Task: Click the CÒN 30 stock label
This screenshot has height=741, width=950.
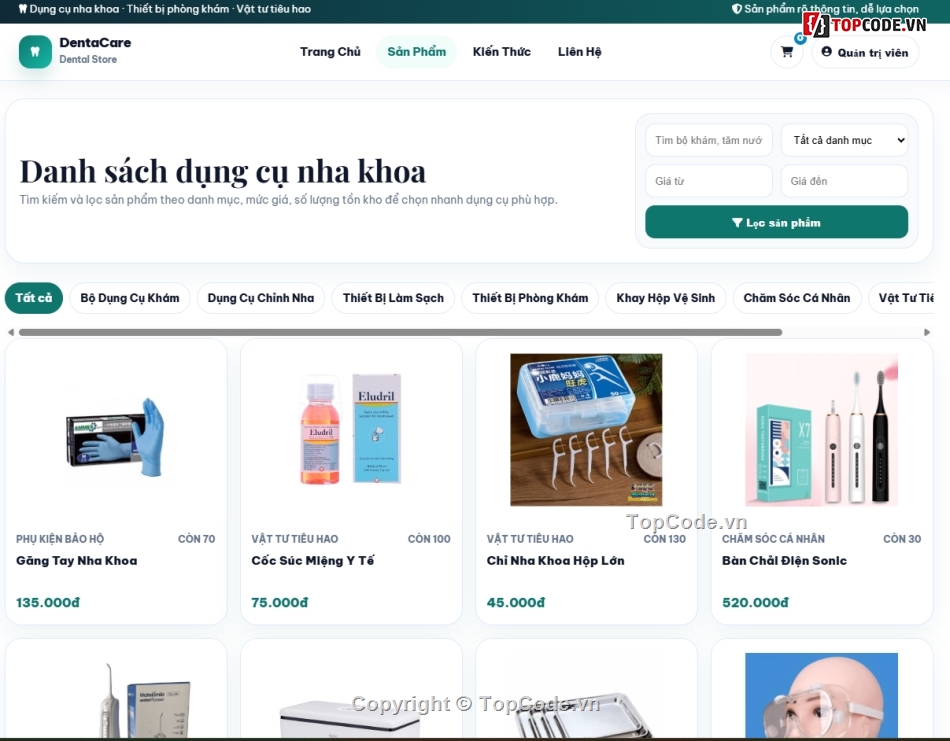Action: pyautogui.click(x=902, y=539)
